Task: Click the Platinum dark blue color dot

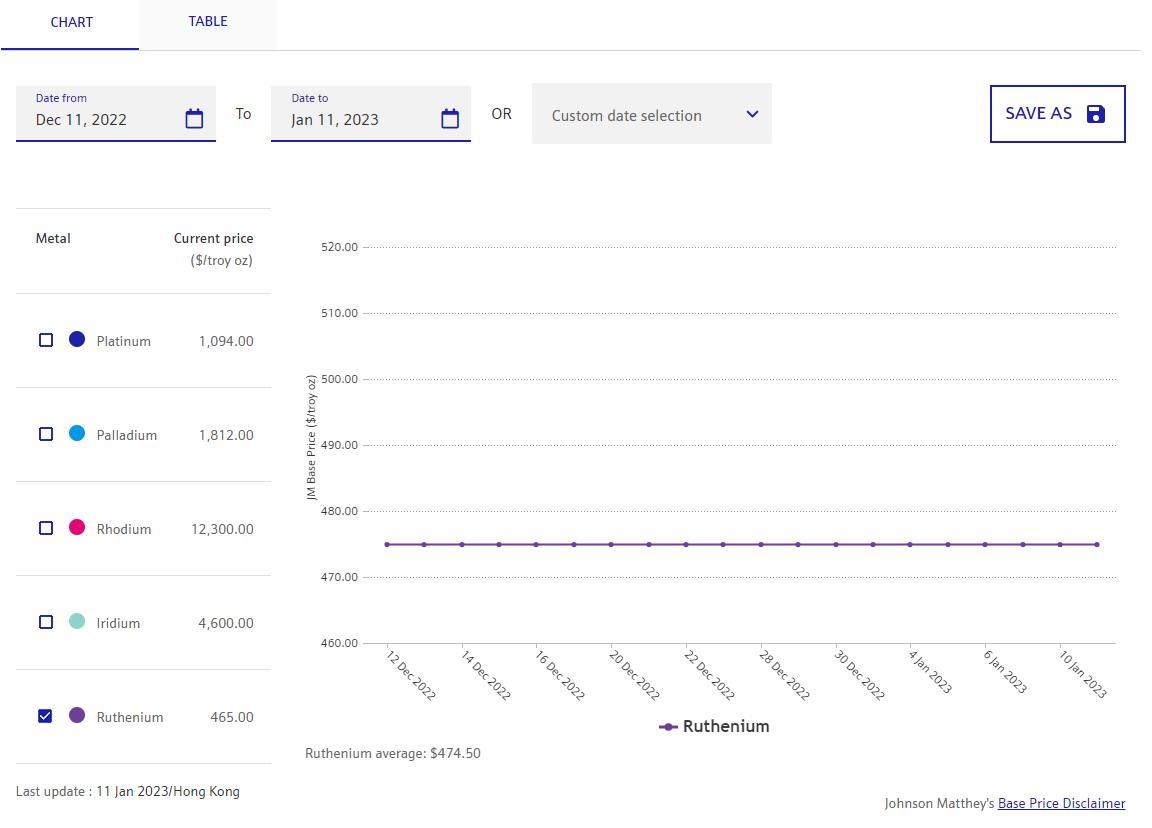Action: click(77, 340)
